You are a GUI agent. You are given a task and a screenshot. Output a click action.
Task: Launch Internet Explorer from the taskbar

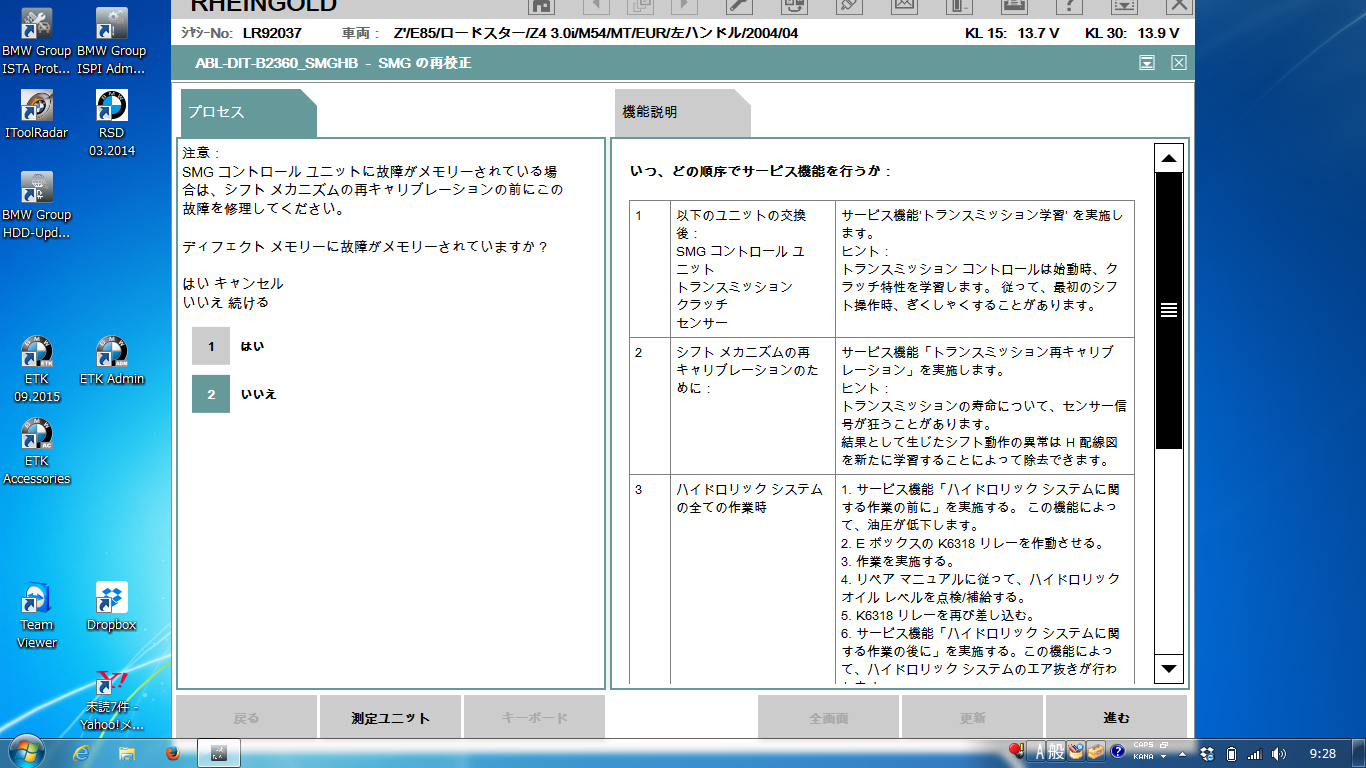pos(82,752)
